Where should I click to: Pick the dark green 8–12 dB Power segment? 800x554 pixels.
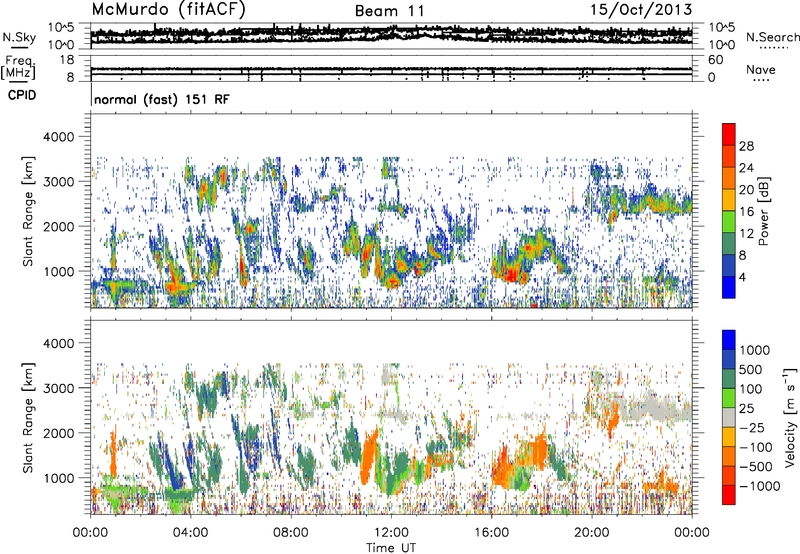click(729, 244)
